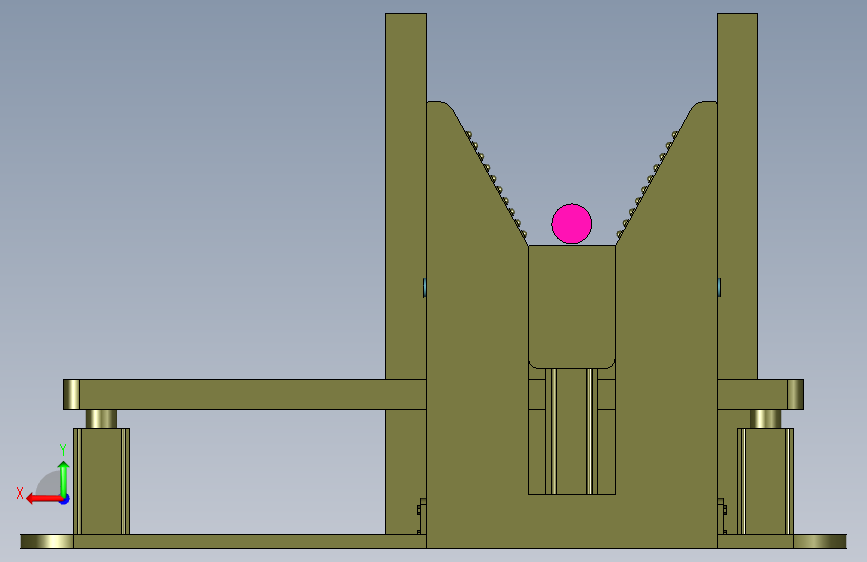The image size is (867, 562).
Task: Select the right support cylinder body
Action: [766, 481]
